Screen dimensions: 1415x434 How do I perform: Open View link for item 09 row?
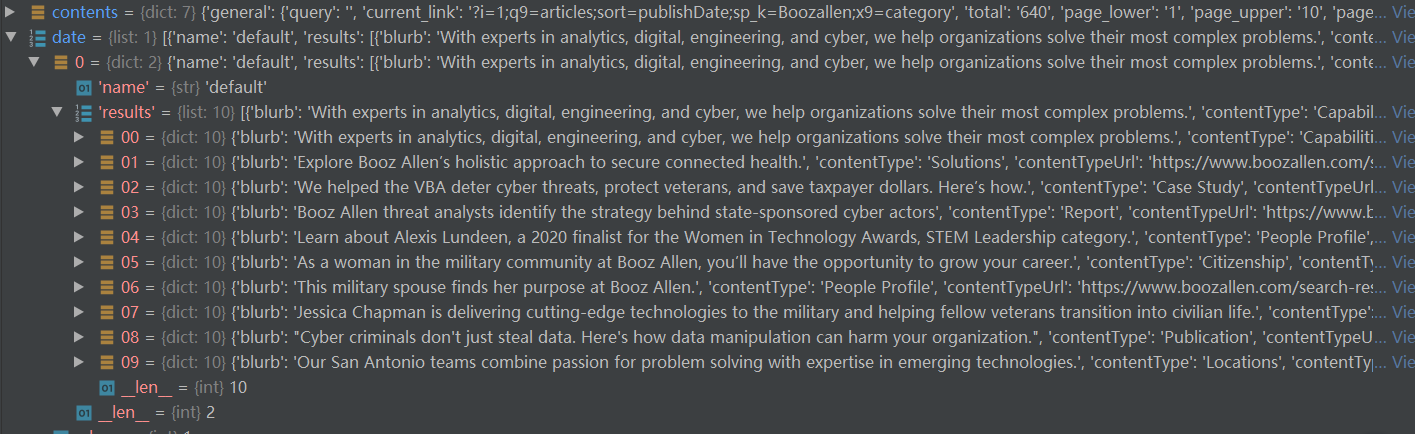coord(1403,362)
